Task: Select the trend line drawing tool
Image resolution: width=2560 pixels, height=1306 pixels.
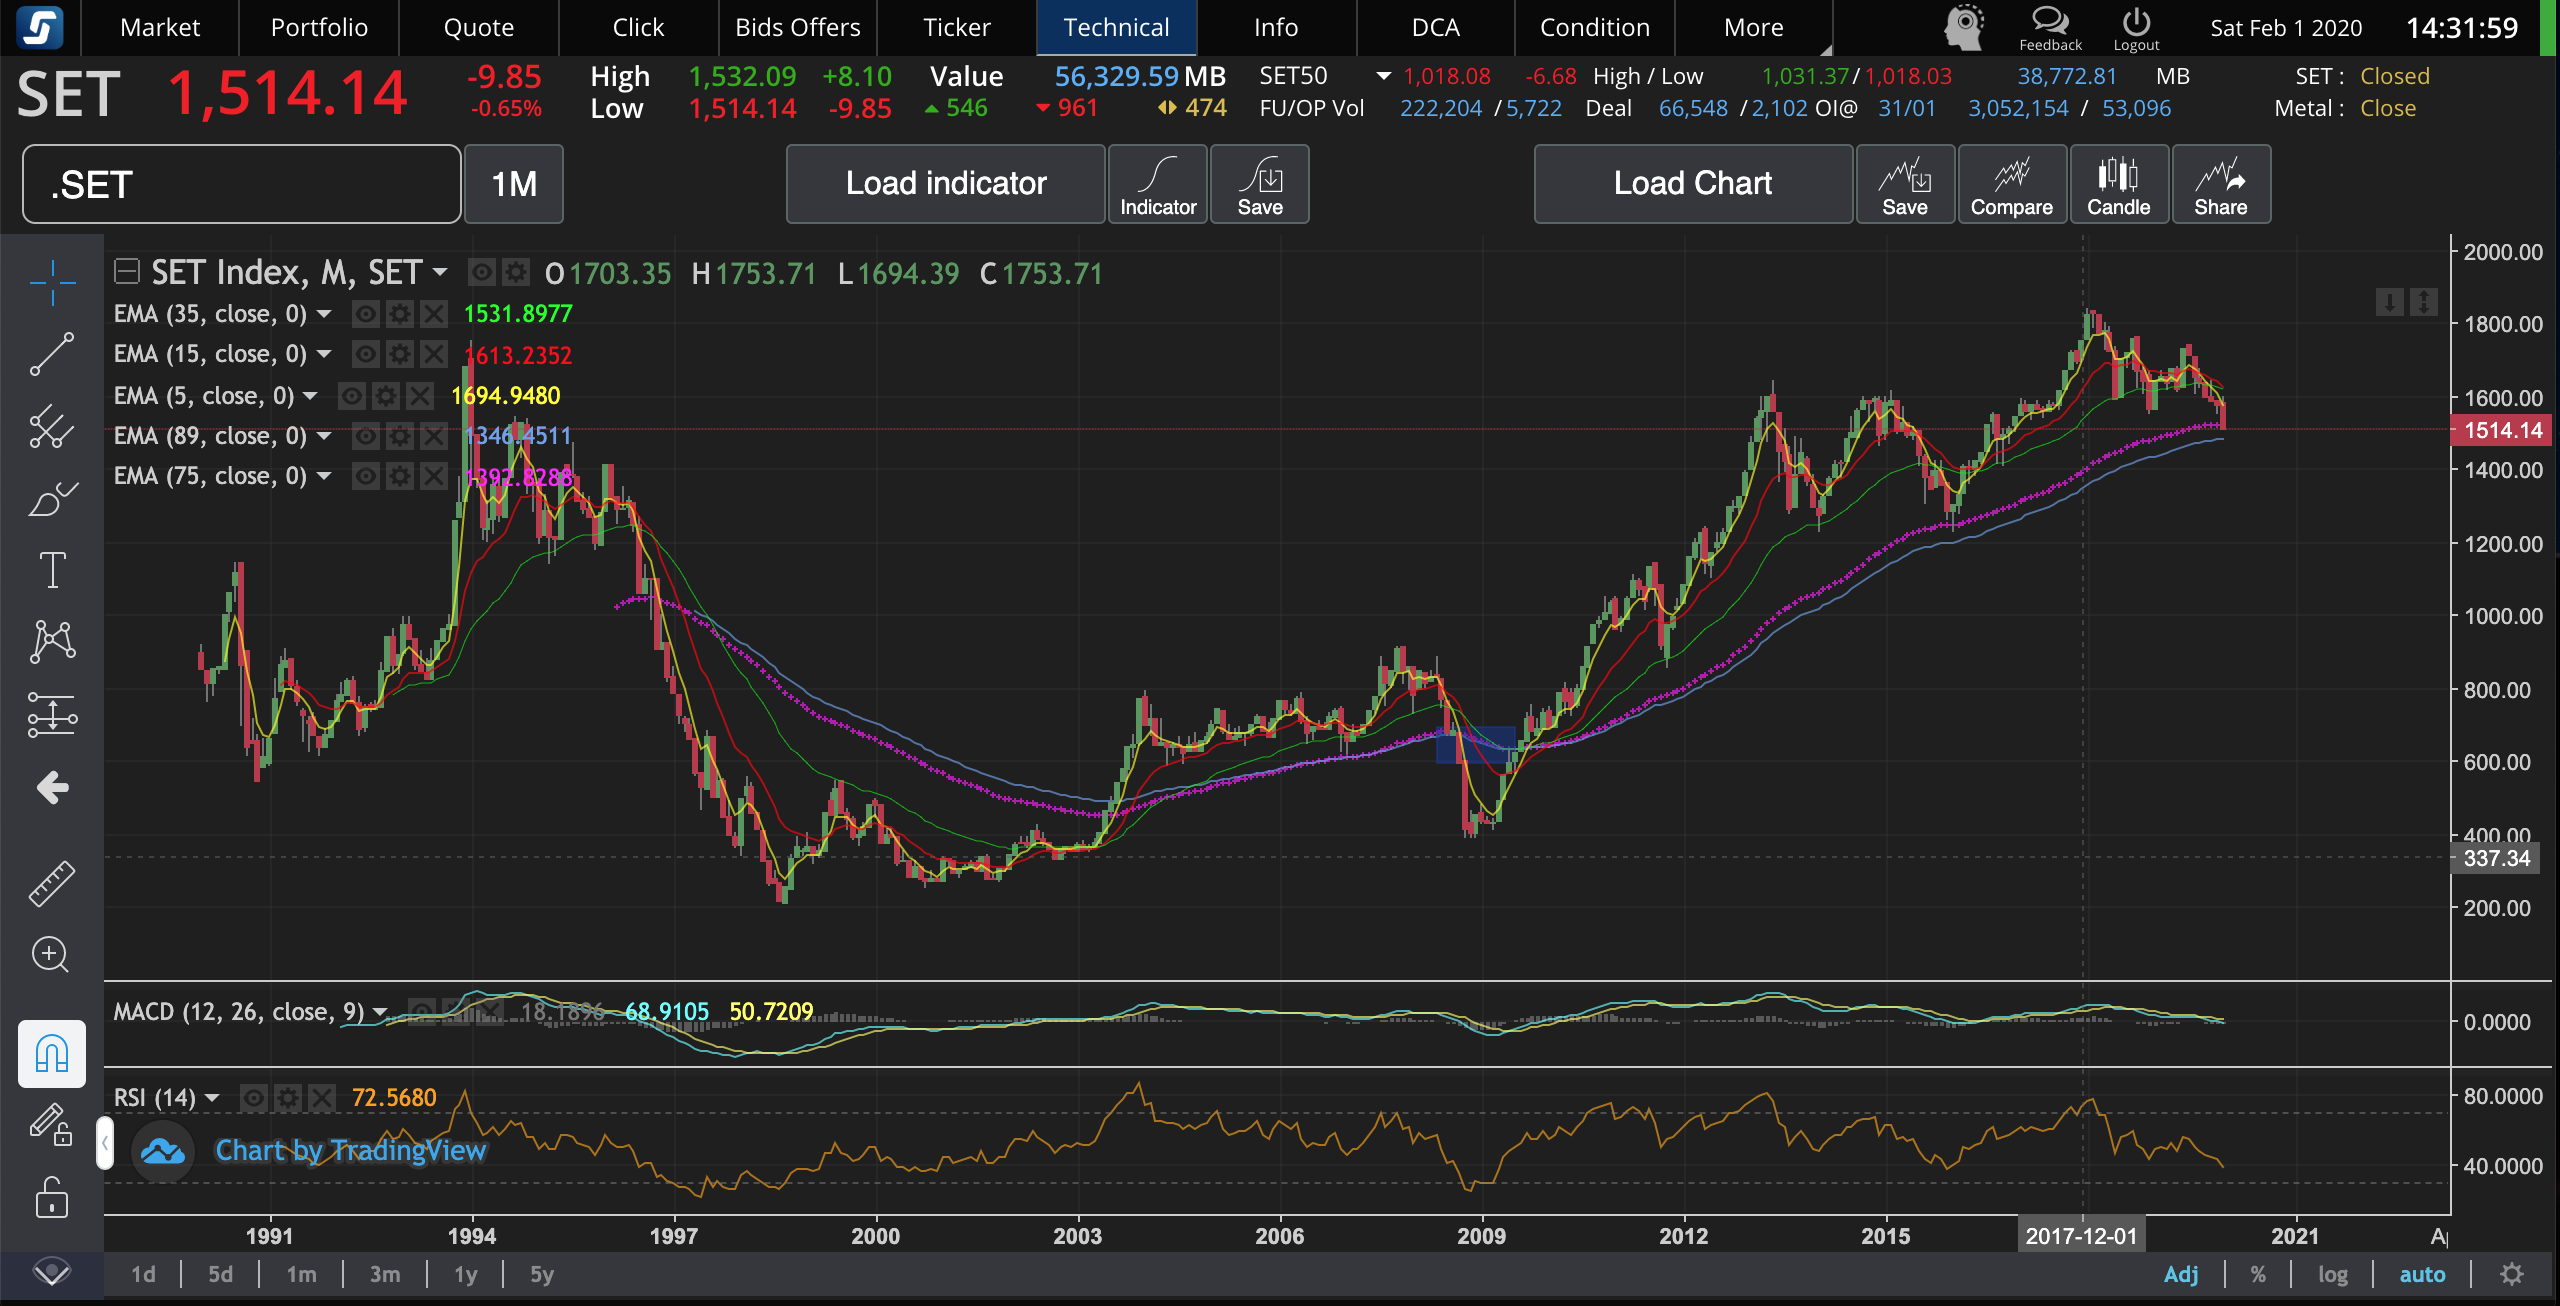Action: [52, 355]
